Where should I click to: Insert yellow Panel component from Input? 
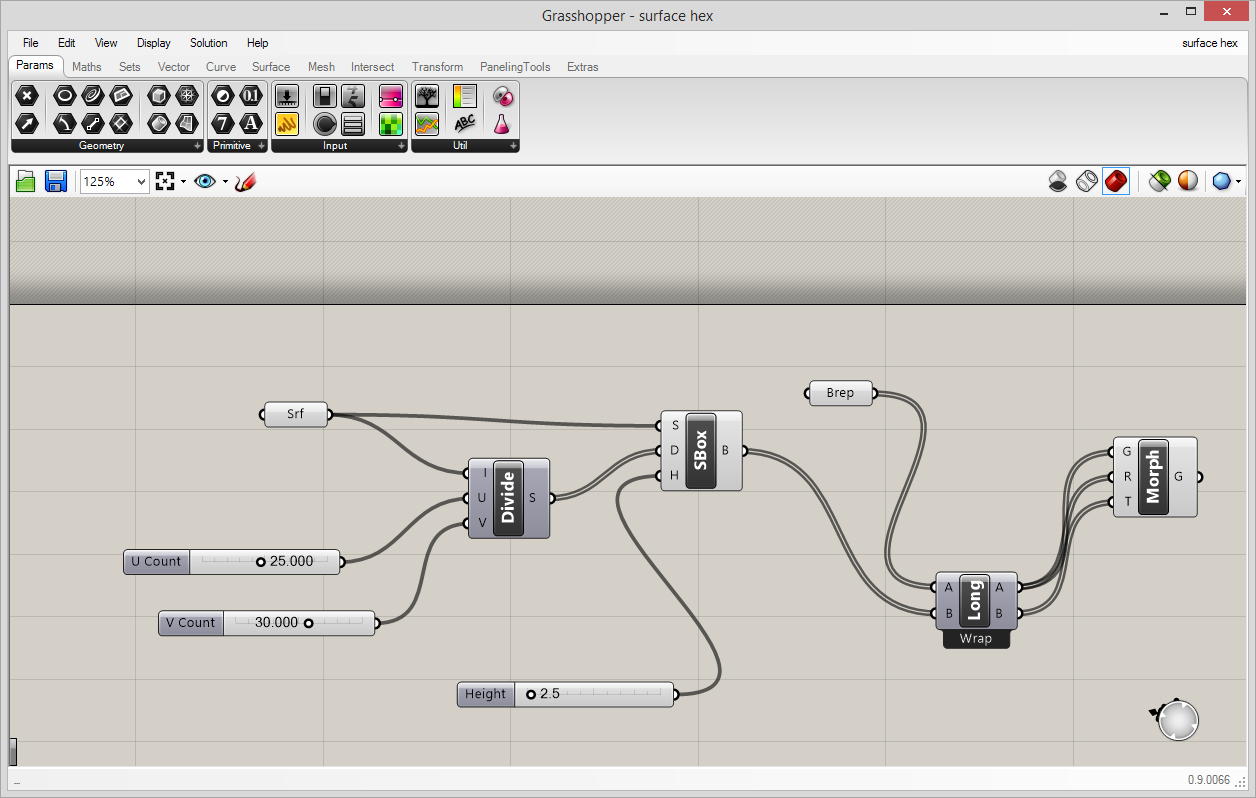[x=287, y=124]
